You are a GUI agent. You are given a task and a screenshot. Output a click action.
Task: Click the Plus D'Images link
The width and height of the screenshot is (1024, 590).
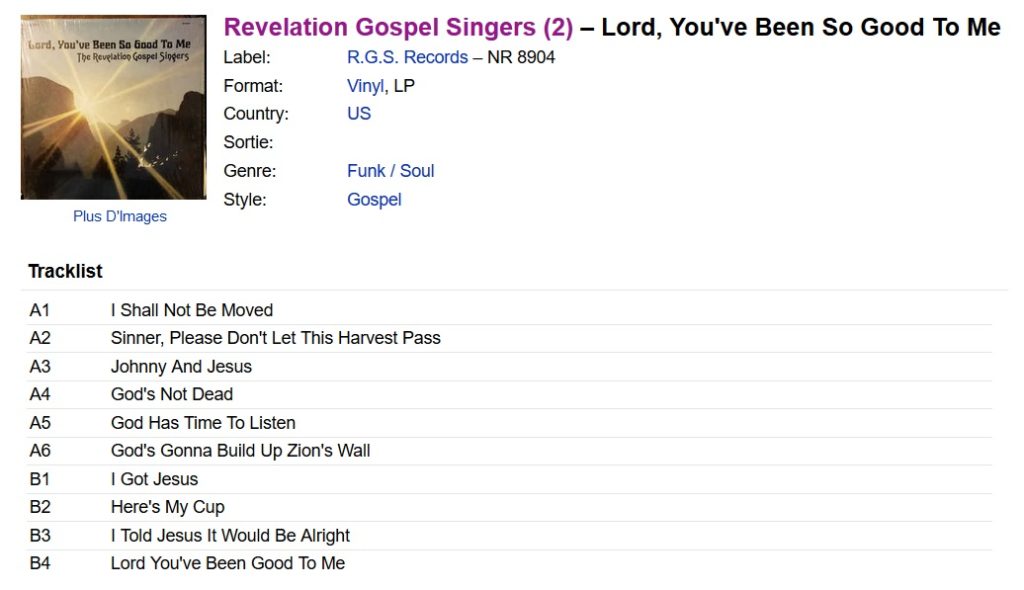(120, 216)
